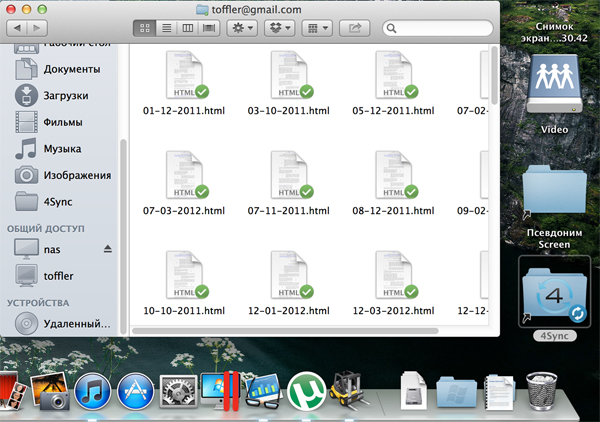This screenshot has width=600, height=422.
Task: Open the Trash in the dock
Action: click(x=540, y=389)
